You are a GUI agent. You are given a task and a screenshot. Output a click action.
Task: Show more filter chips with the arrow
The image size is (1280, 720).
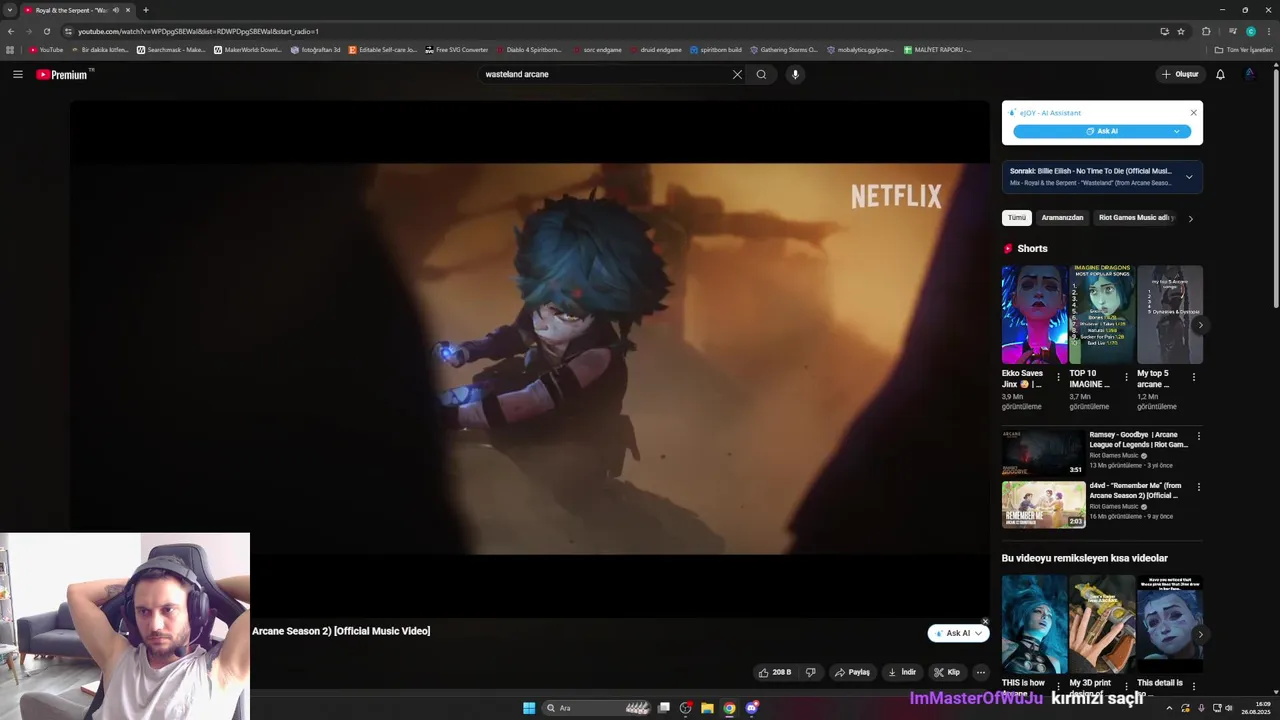[x=1190, y=218]
